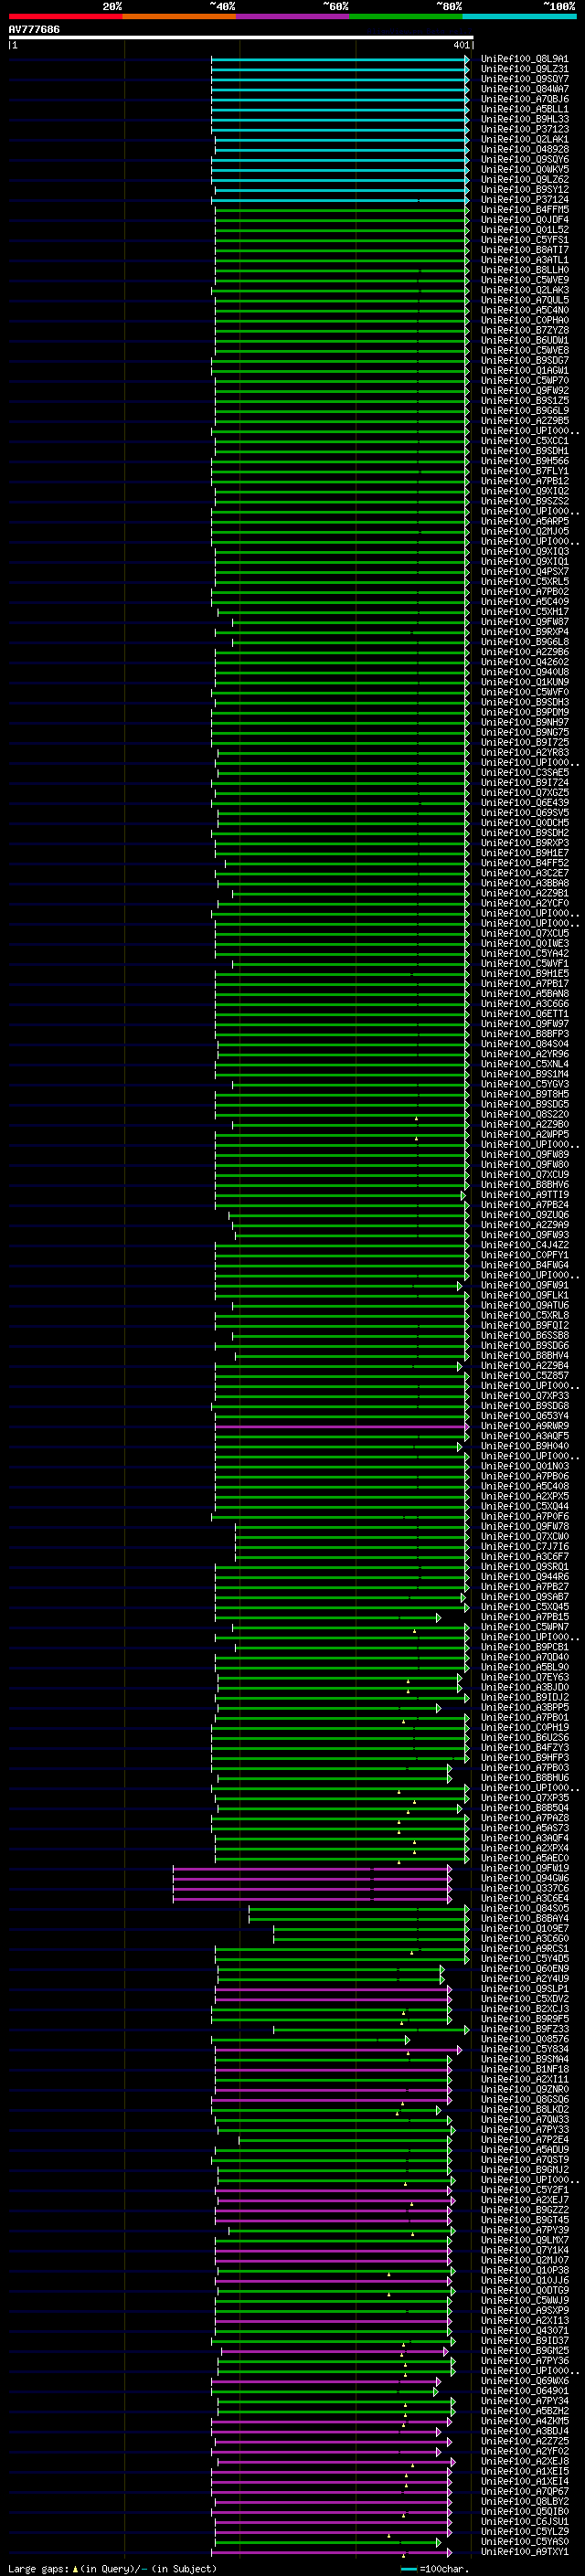Click hit label UniRef100_A9TXY1
The image size is (585, 2576).
pos(525,2551)
